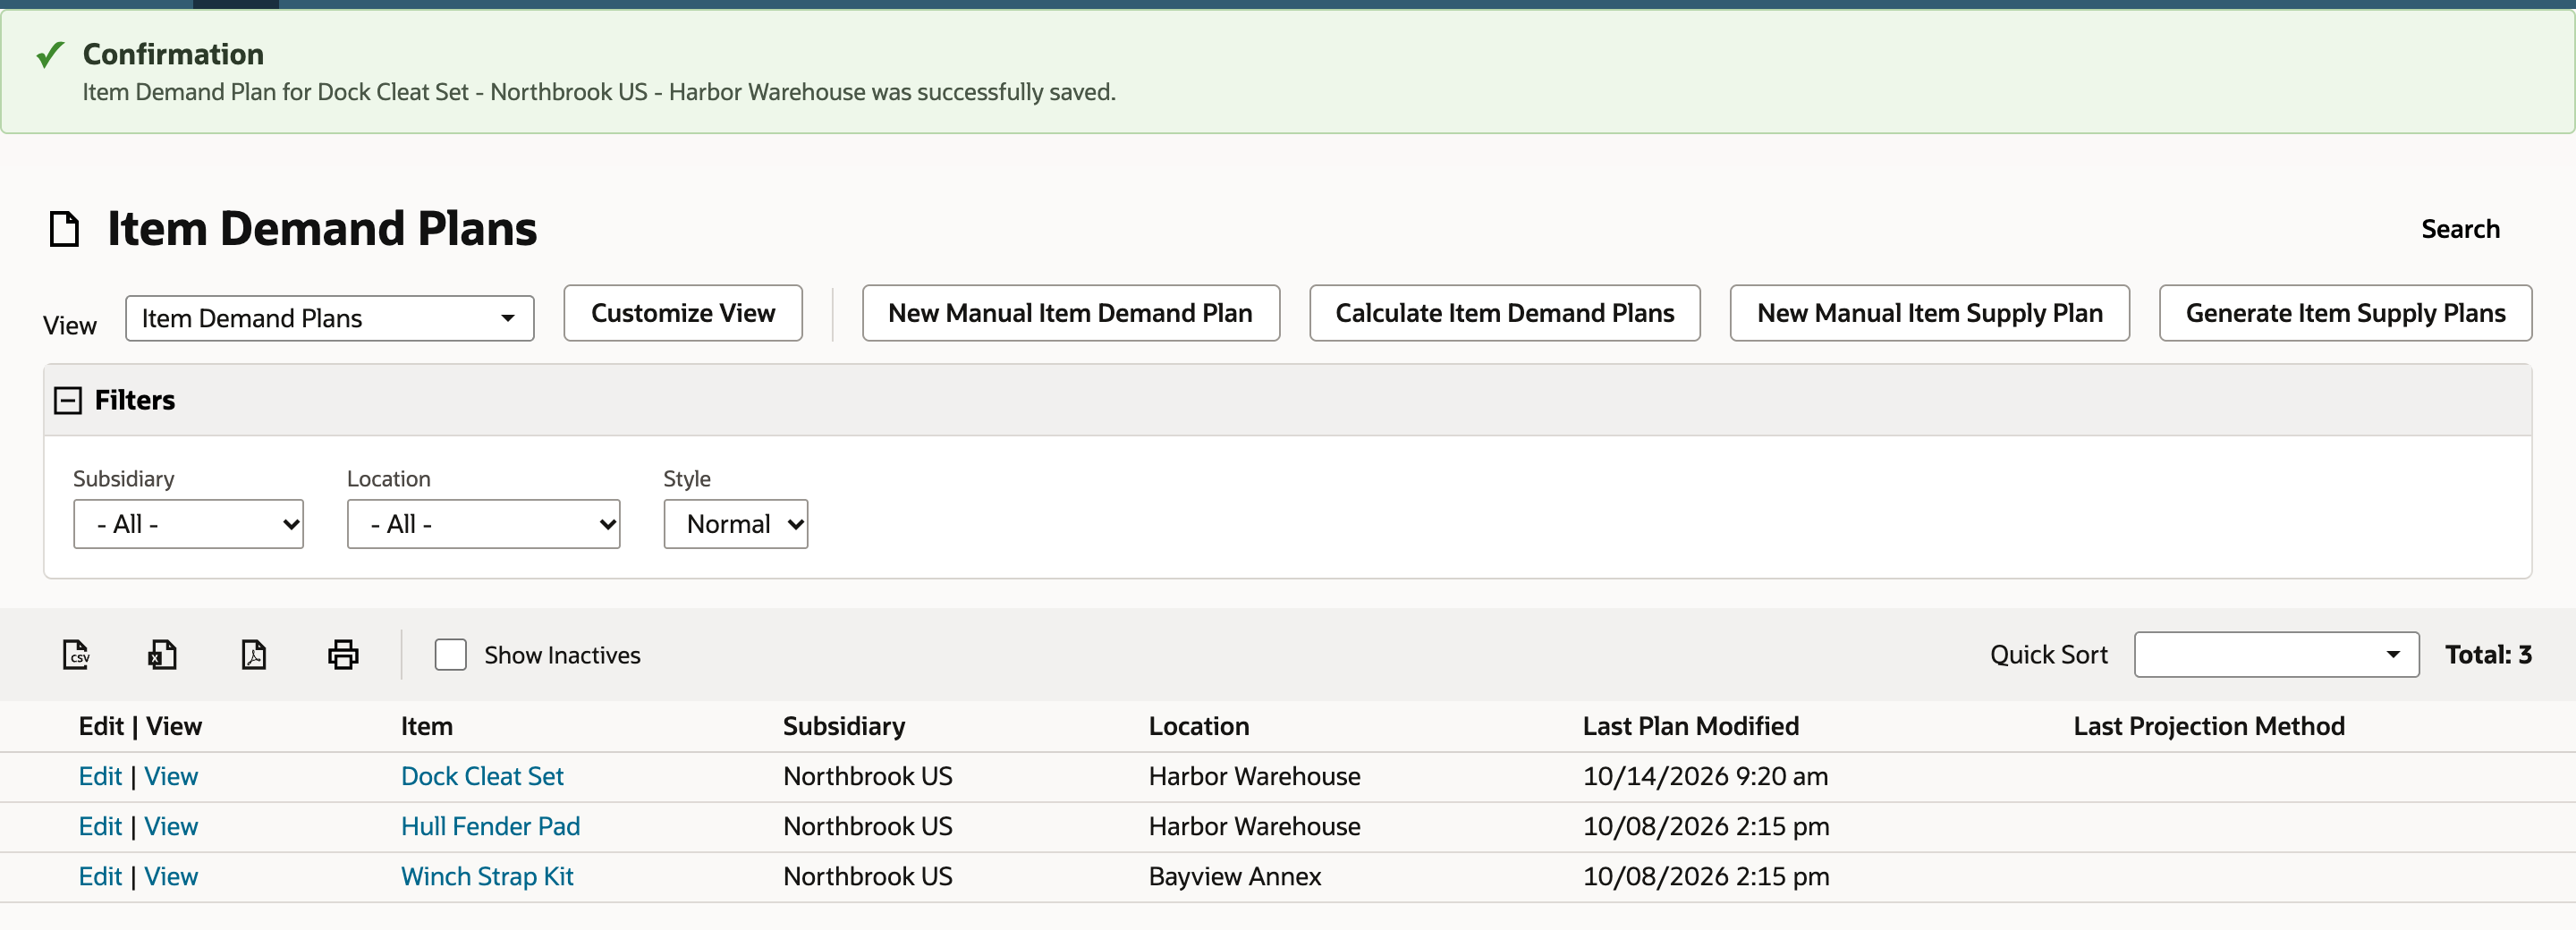Export the list as PDF
This screenshot has width=2576, height=930.
point(254,655)
